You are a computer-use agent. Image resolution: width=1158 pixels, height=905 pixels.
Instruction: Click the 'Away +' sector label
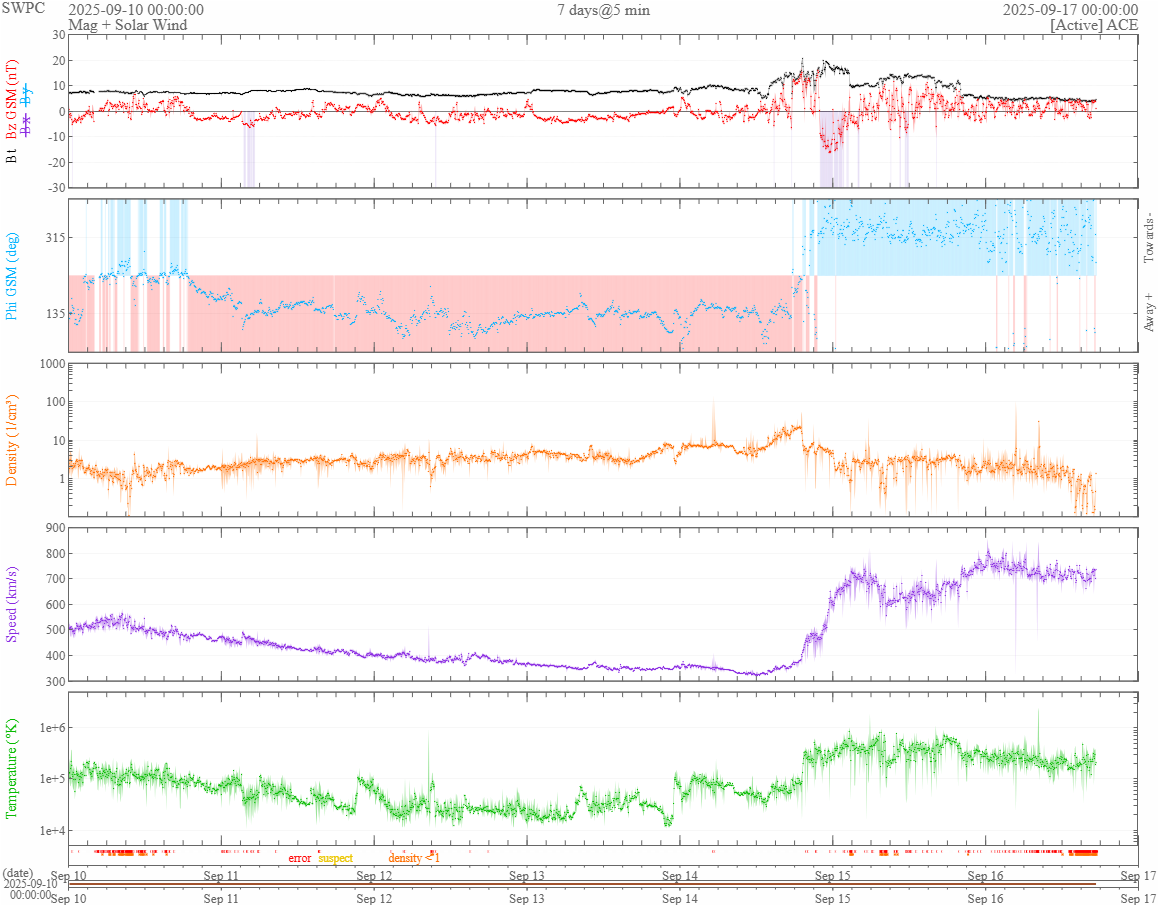[x=1148, y=313]
